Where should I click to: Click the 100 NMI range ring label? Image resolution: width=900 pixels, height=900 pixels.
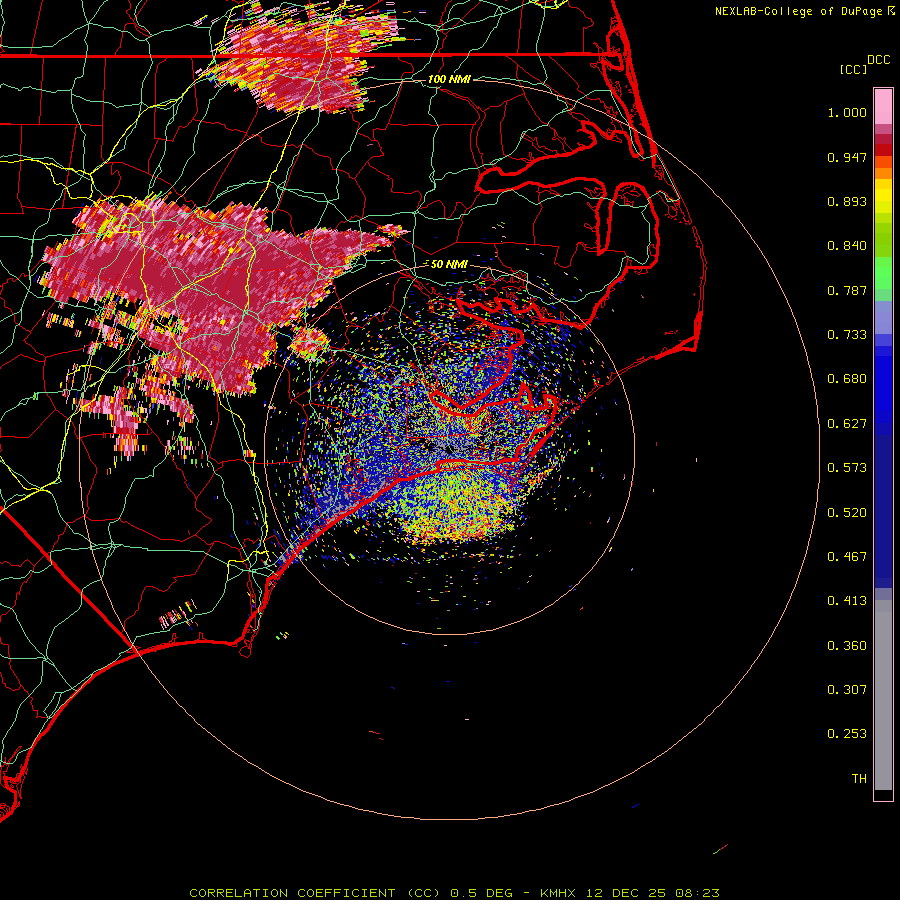coord(449,79)
